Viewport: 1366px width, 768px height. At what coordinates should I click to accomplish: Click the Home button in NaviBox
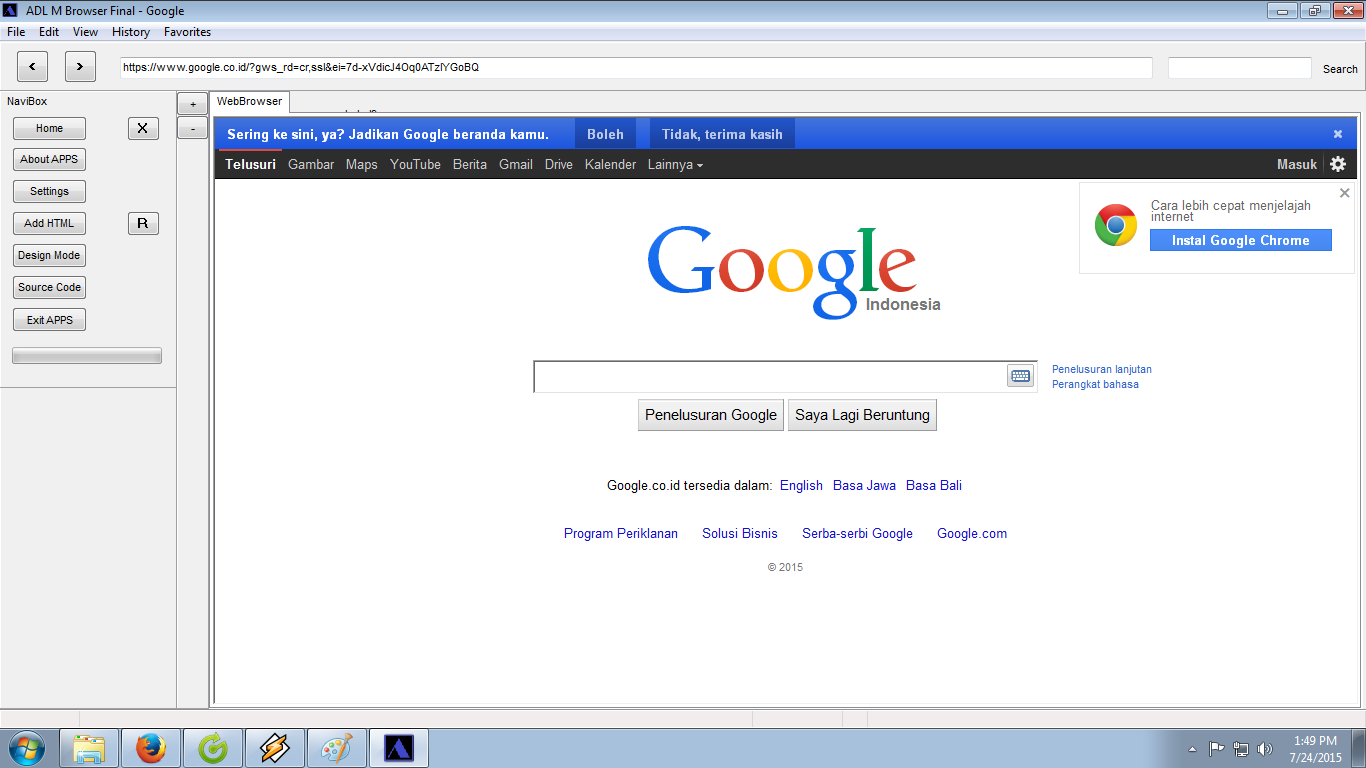49,128
